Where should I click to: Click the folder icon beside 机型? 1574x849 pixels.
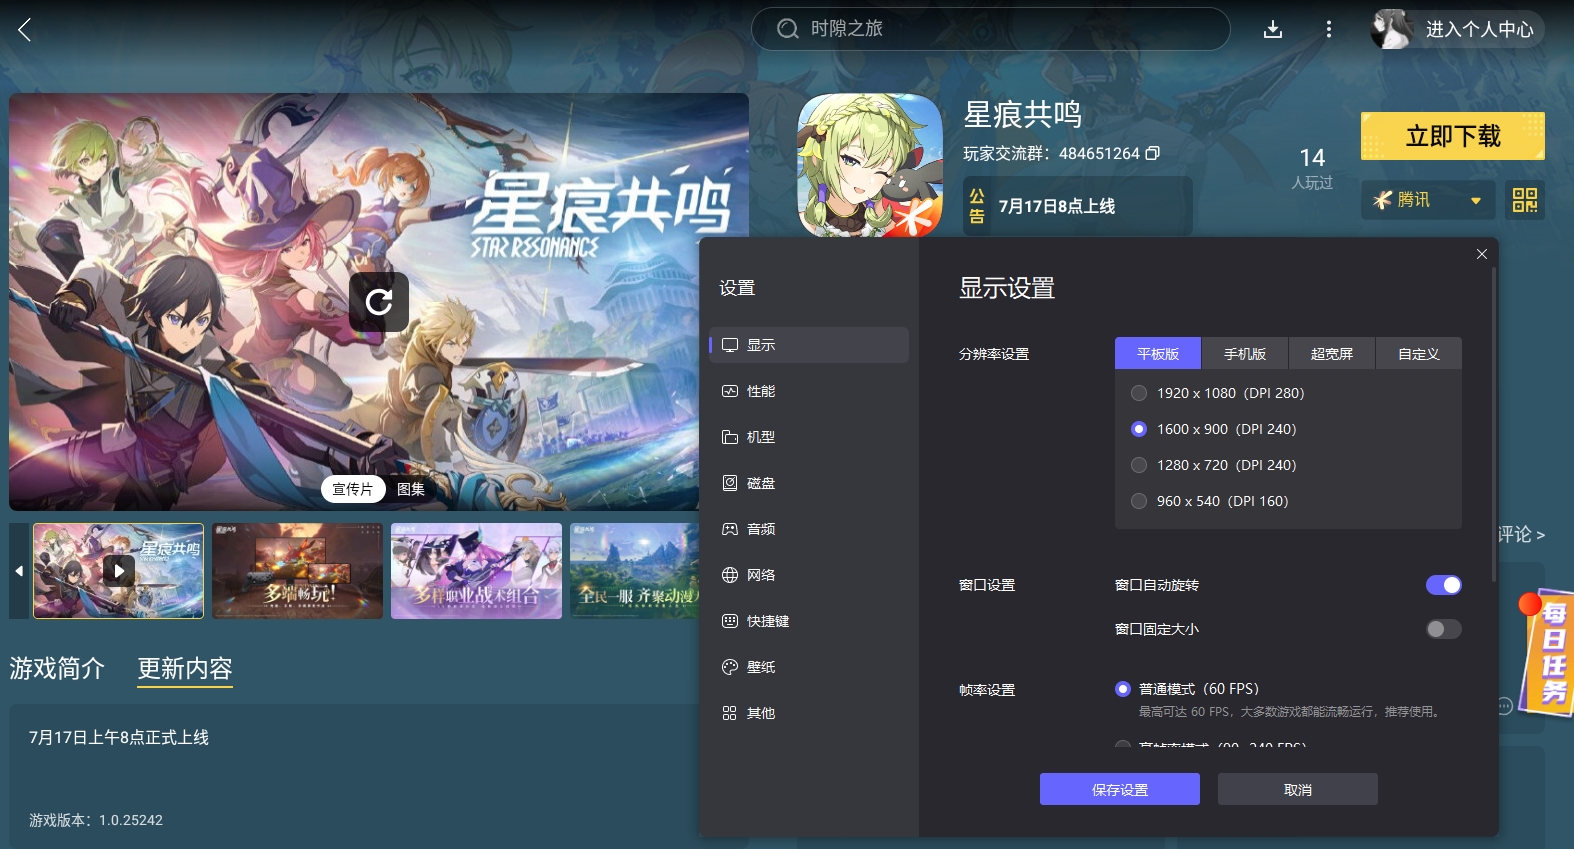point(730,437)
